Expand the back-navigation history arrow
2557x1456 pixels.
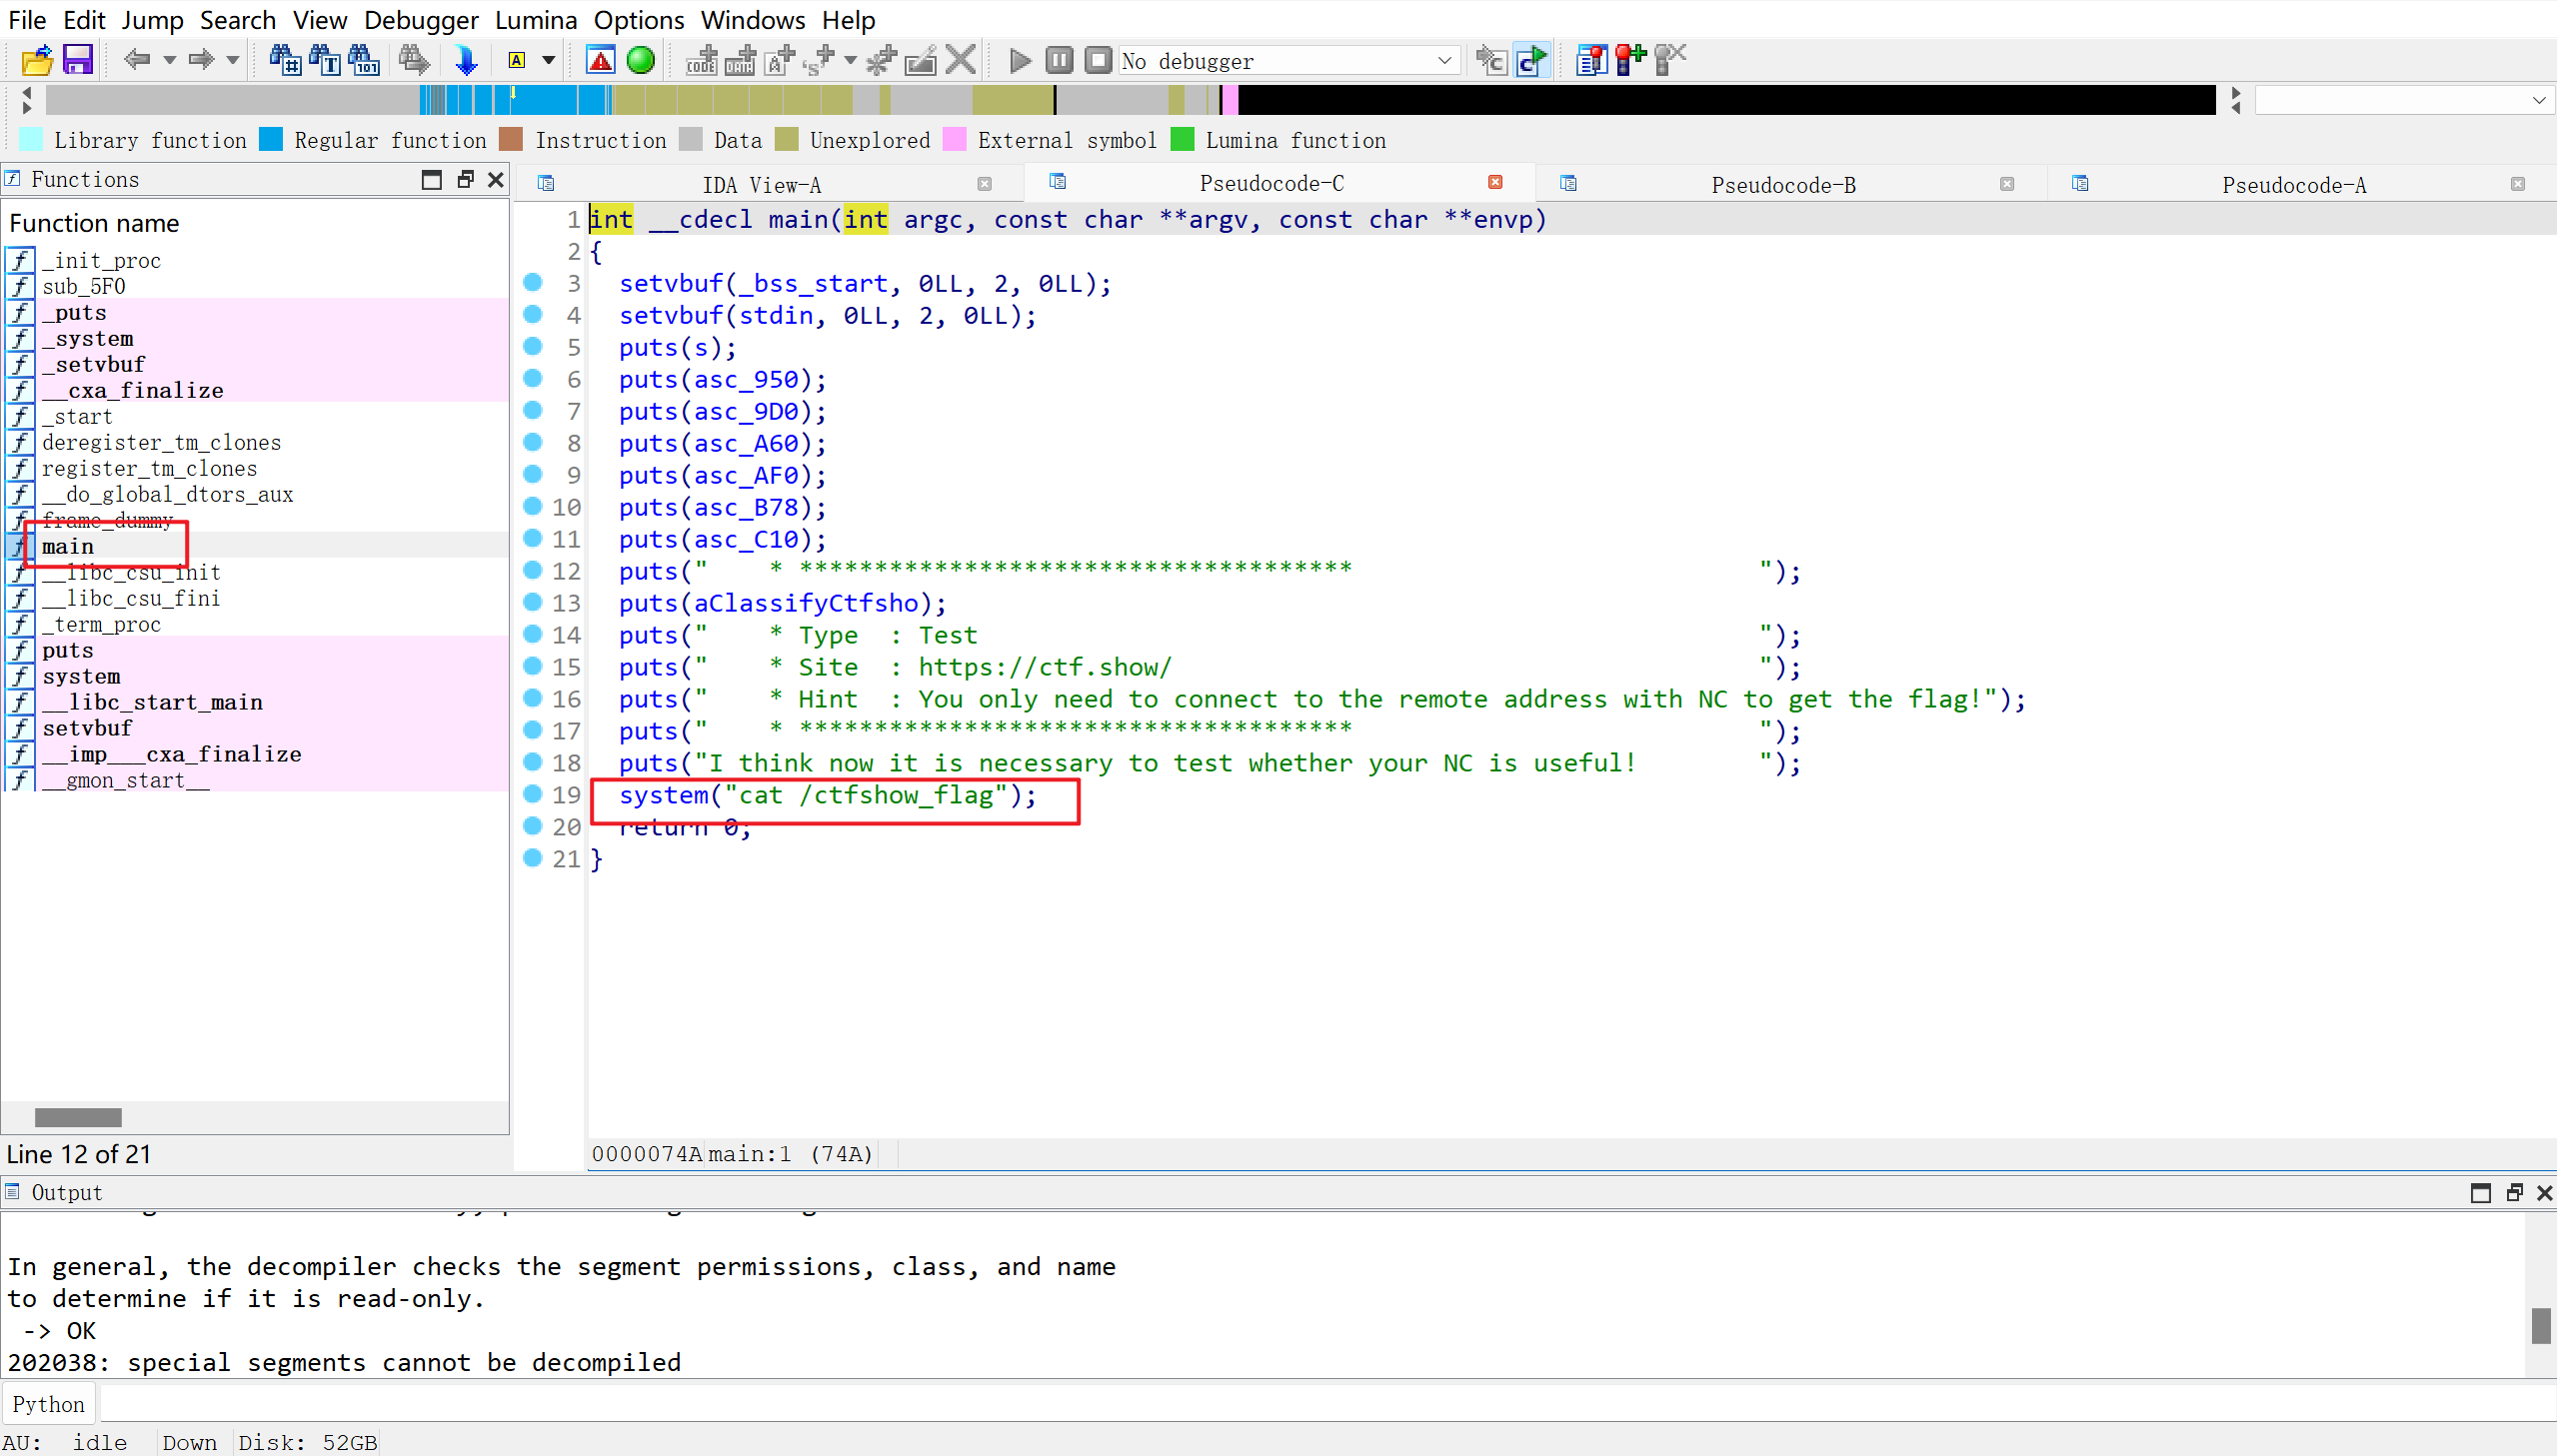[168, 60]
